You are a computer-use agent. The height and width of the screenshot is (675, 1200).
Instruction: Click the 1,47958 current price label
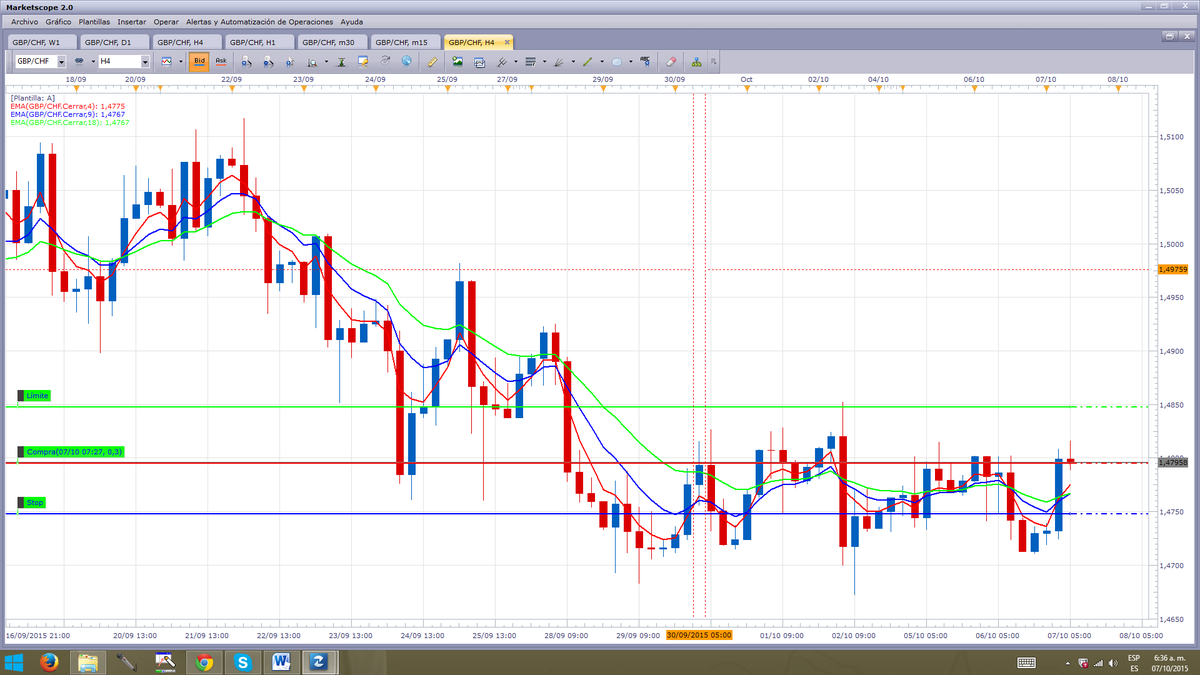pyautogui.click(x=1171, y=462)
